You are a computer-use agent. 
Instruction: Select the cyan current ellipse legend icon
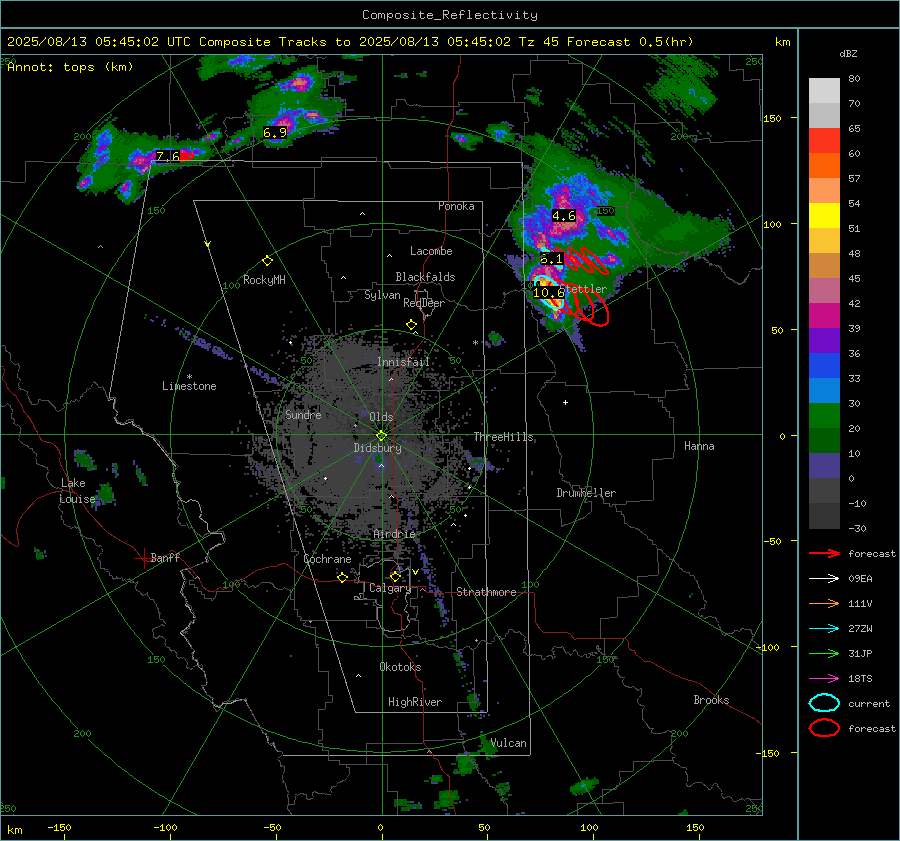tap(824, 703)
